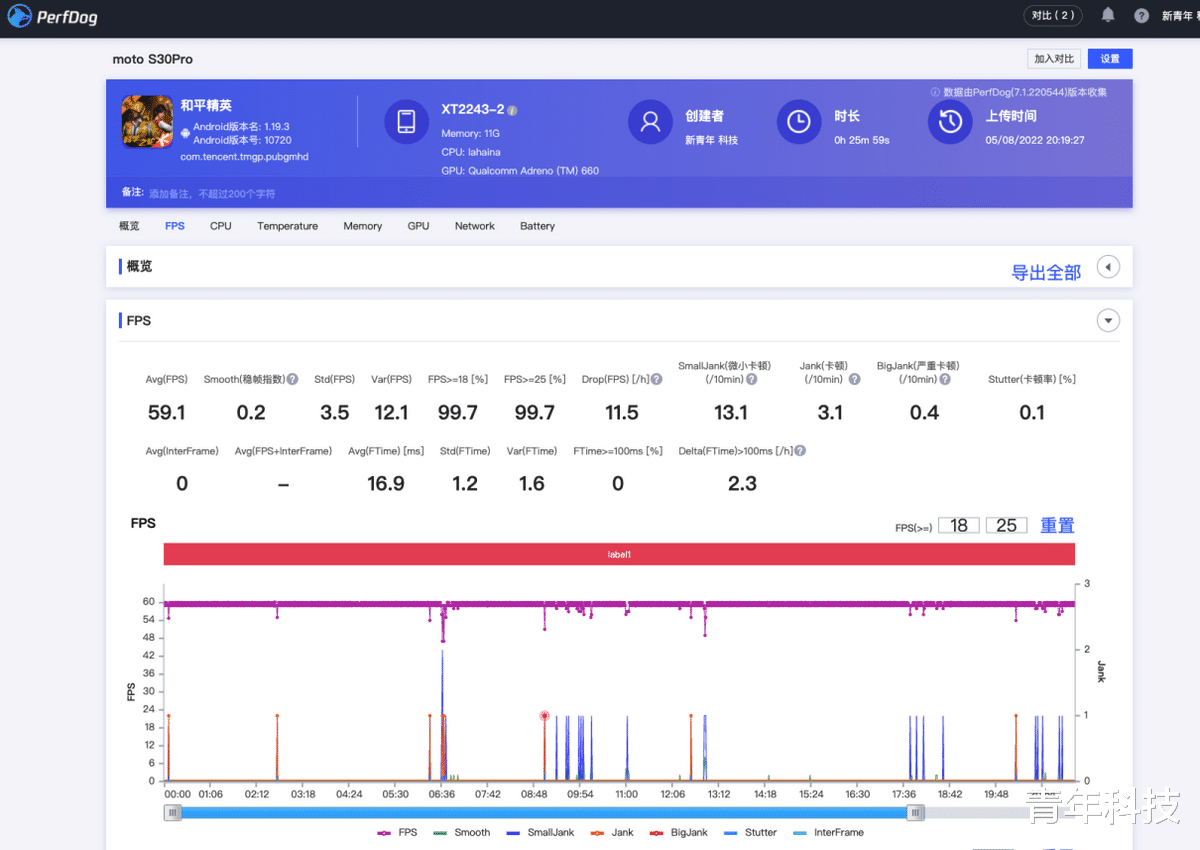Expand the 概览 section arrow
1200x850 pixels.
coord(1107,267)
